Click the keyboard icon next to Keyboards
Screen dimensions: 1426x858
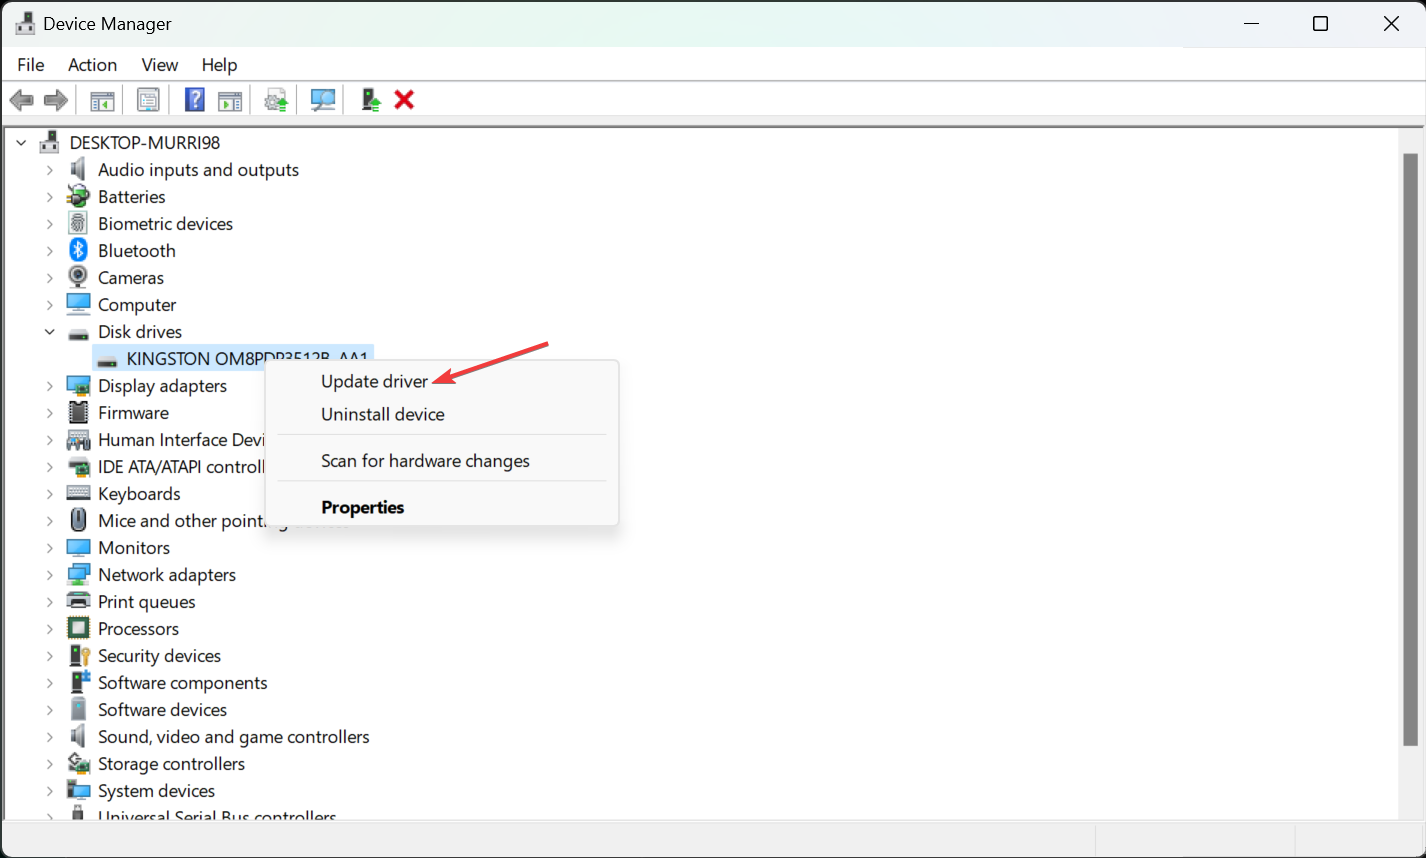tap(78, 493)
